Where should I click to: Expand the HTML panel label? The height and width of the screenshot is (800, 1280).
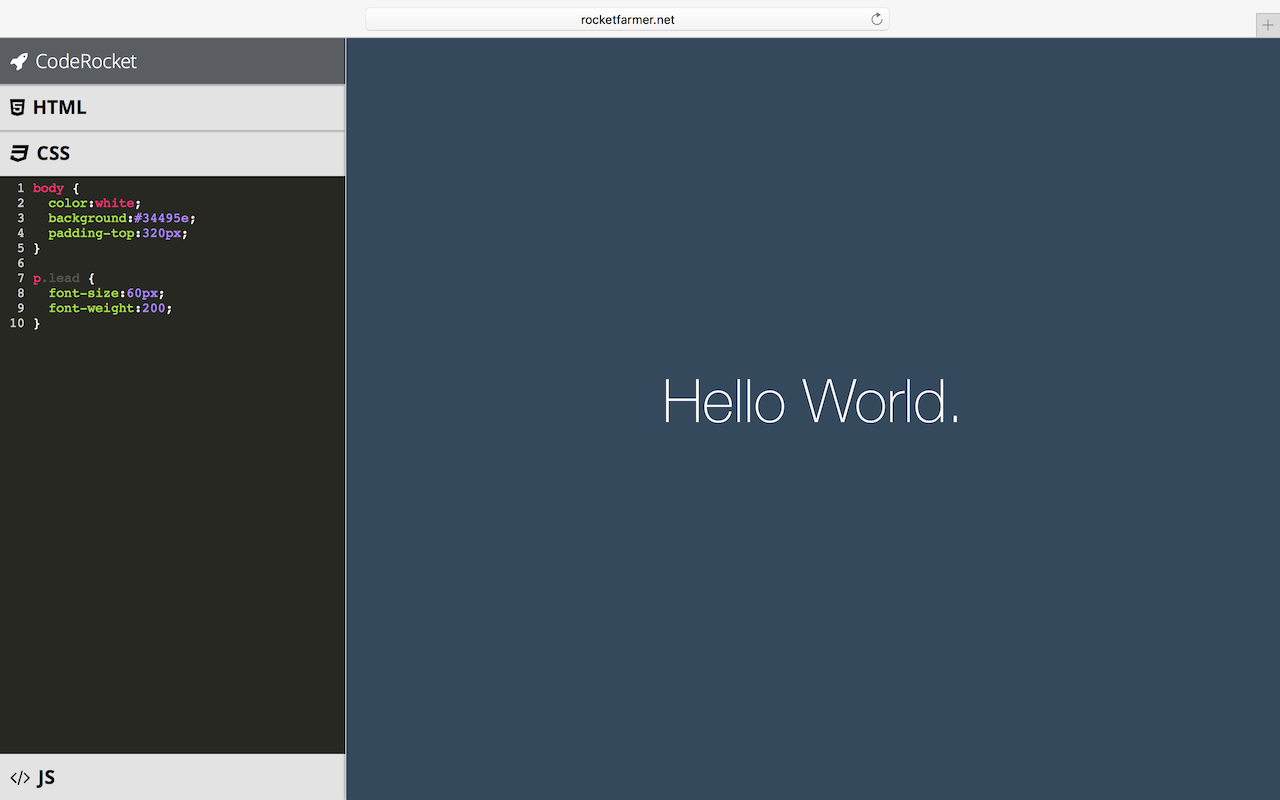tap(60, 108)
